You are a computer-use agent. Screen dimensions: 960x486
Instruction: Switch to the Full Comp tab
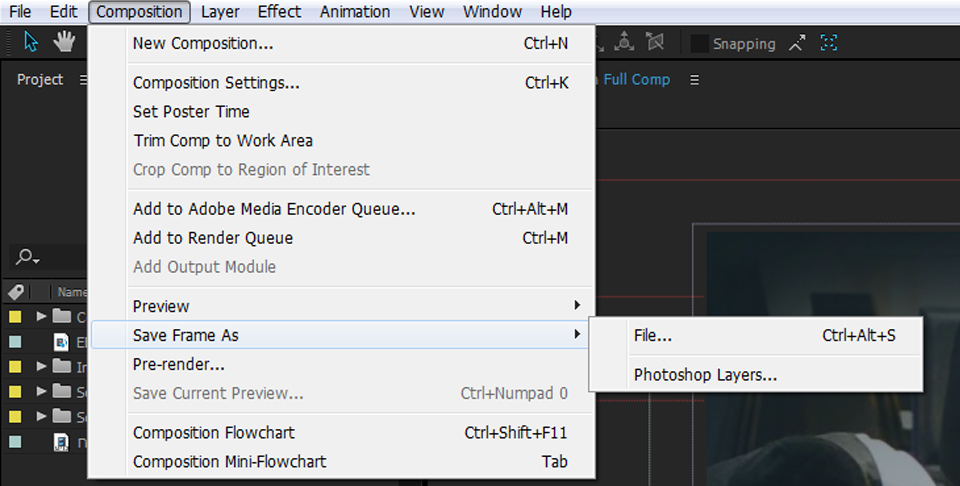pos(636,79)
